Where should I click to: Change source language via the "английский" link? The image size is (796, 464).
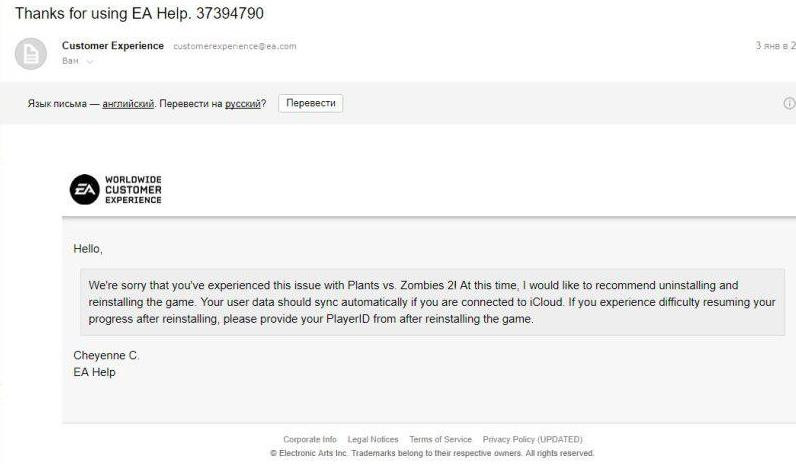(x=128, y=104)
